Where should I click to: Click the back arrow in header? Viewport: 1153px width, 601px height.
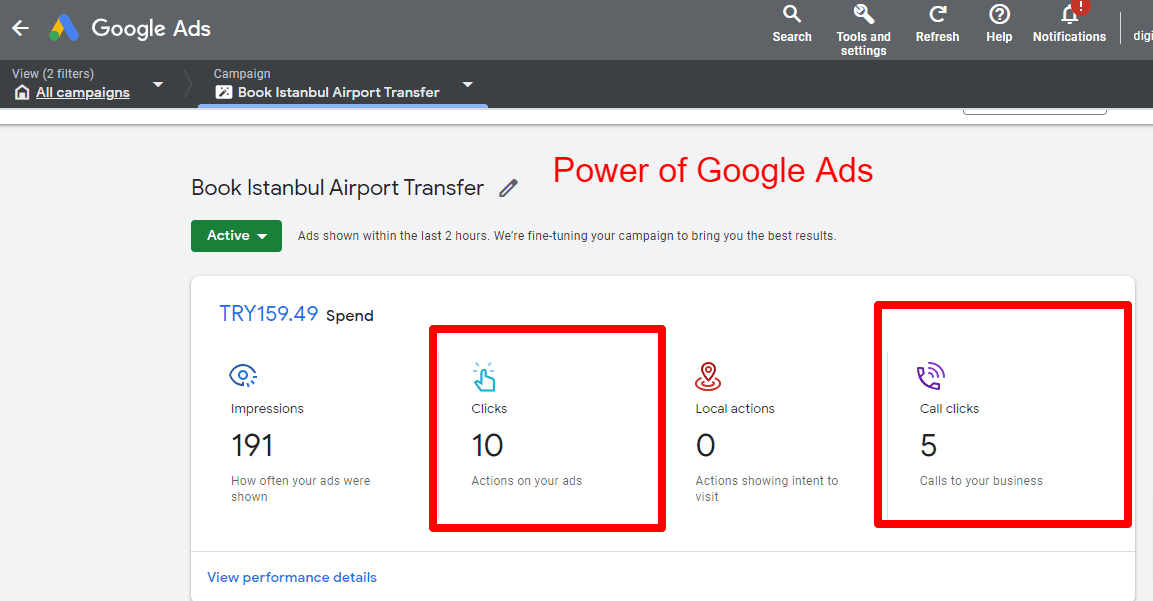coord(20,28)
